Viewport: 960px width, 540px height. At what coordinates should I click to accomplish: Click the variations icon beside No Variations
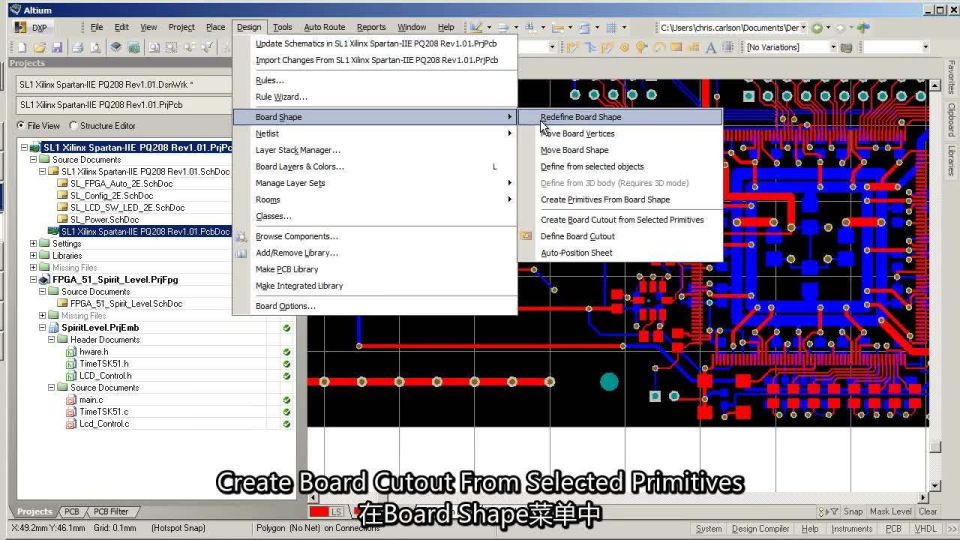click(847, 47)
